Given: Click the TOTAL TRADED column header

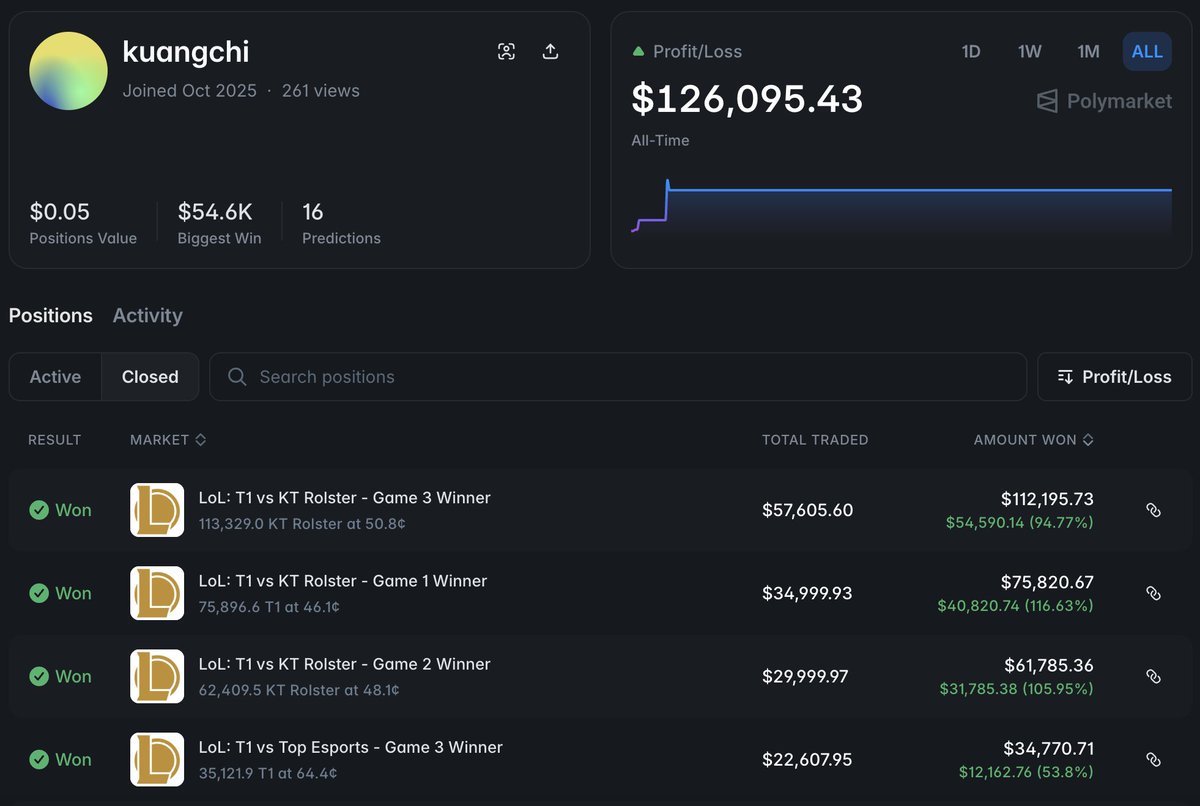Looking at the screenshot, I should pos(815,440).
